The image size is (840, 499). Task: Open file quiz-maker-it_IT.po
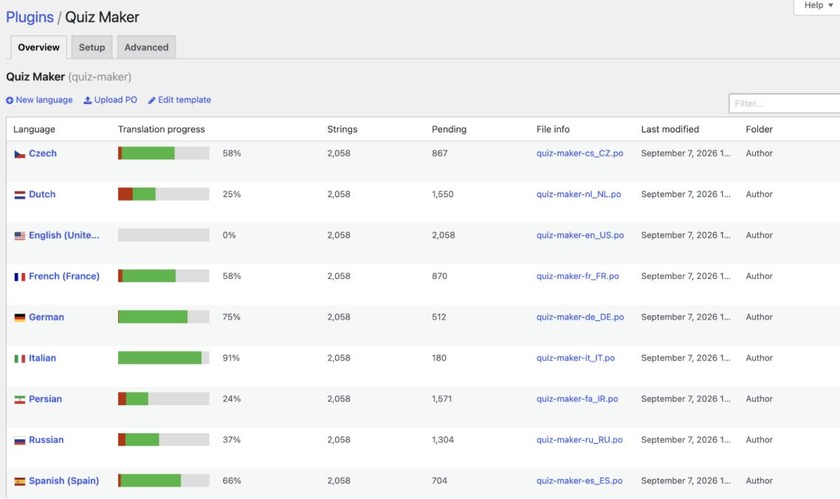[575, 358]
